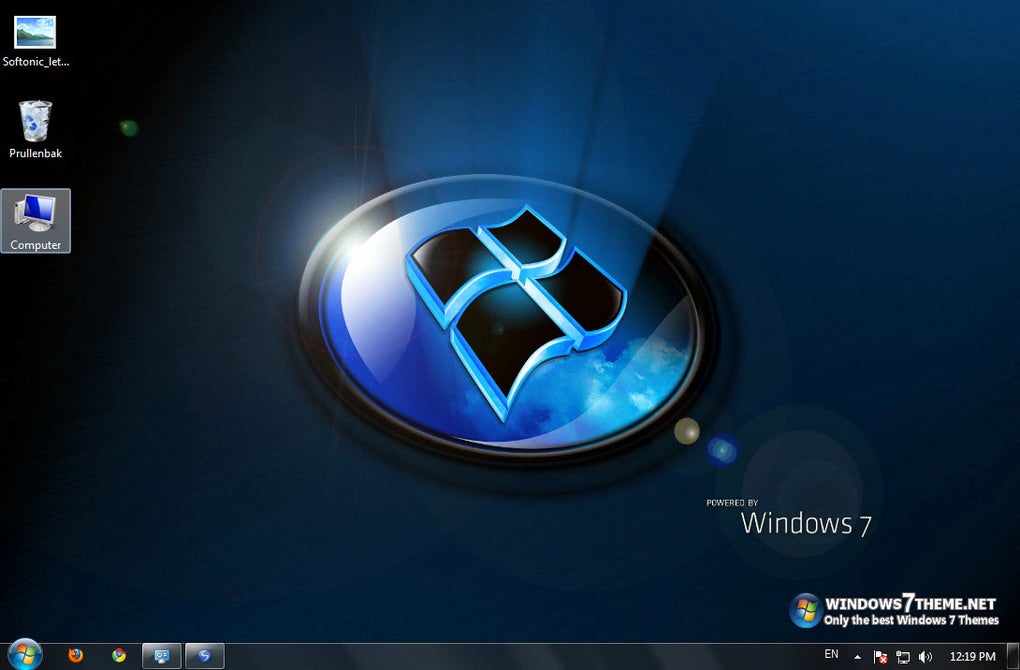Launch Google Chrome from the taskbar
This screenshot has width=1020, height=670.
119,655
